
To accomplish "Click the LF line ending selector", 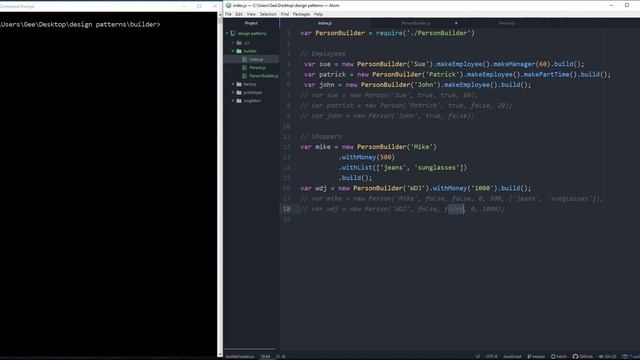I will 478,356.
